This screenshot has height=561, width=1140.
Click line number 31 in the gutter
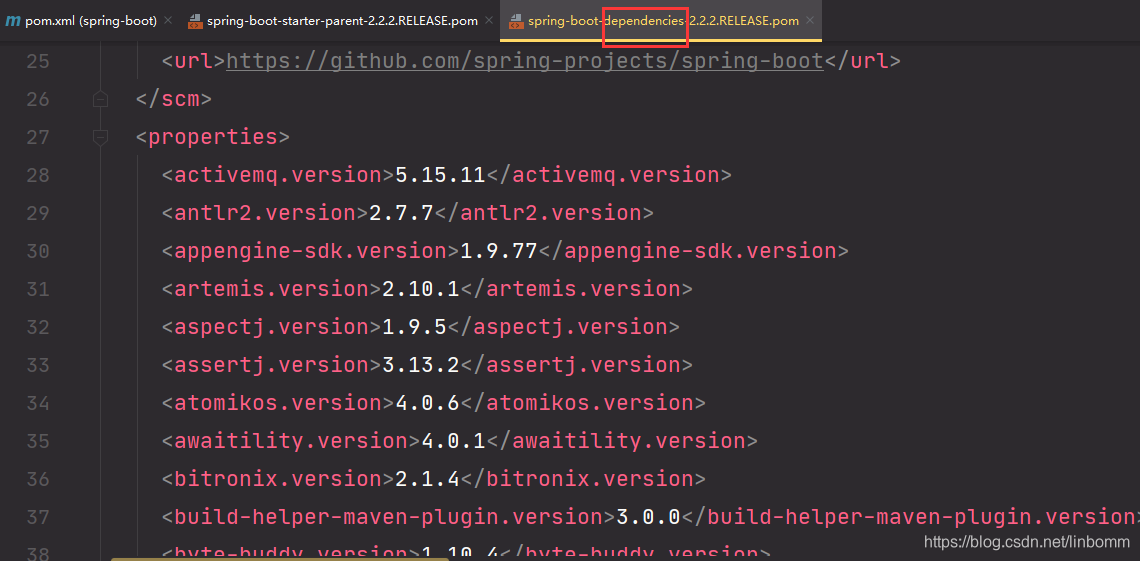(x=38, y=288)
